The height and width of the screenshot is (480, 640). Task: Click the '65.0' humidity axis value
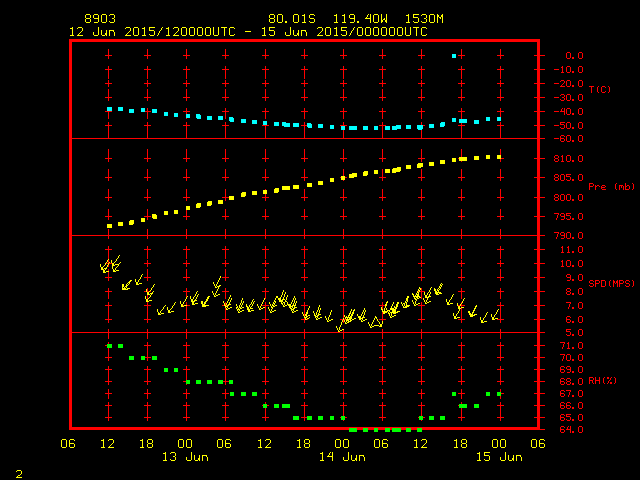coord(571,418)
